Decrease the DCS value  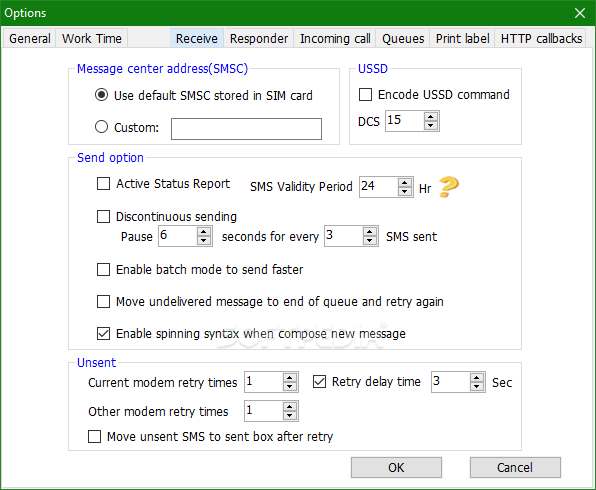coord(430,125)
